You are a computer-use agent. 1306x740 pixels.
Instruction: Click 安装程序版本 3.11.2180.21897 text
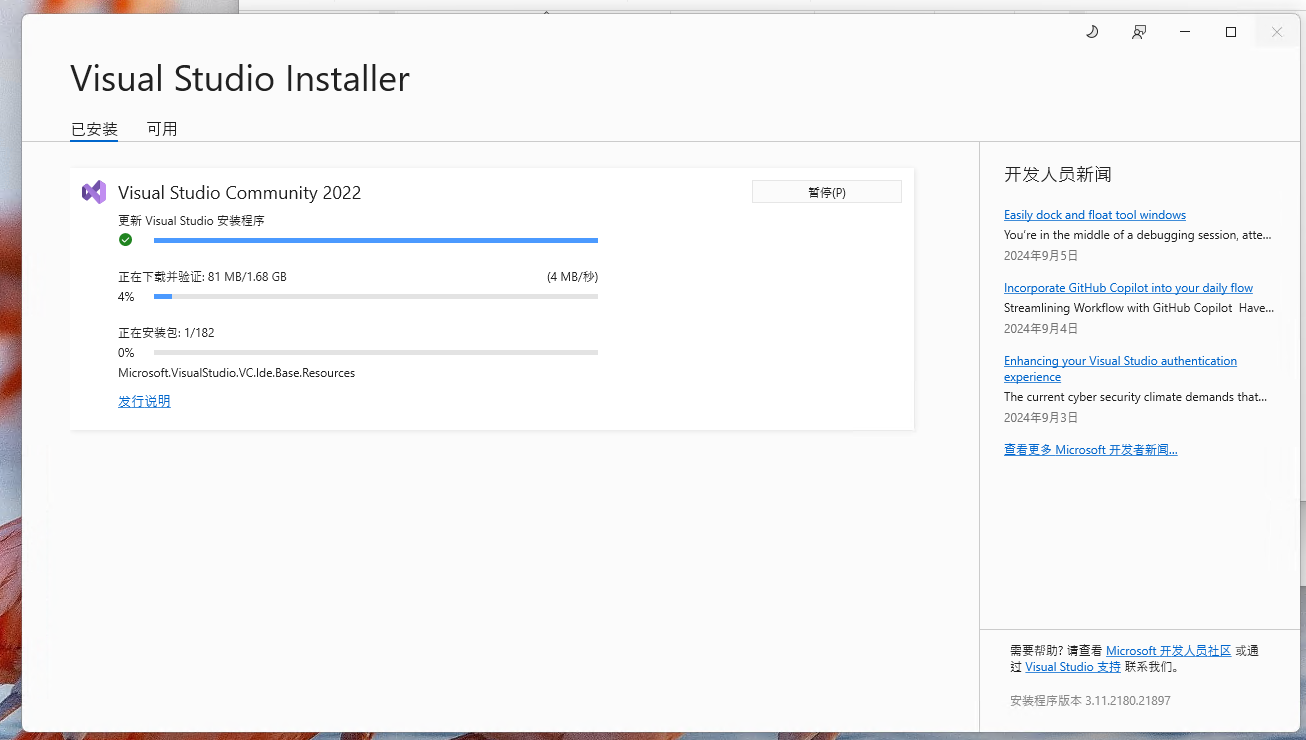click(x=1090, y=701)
